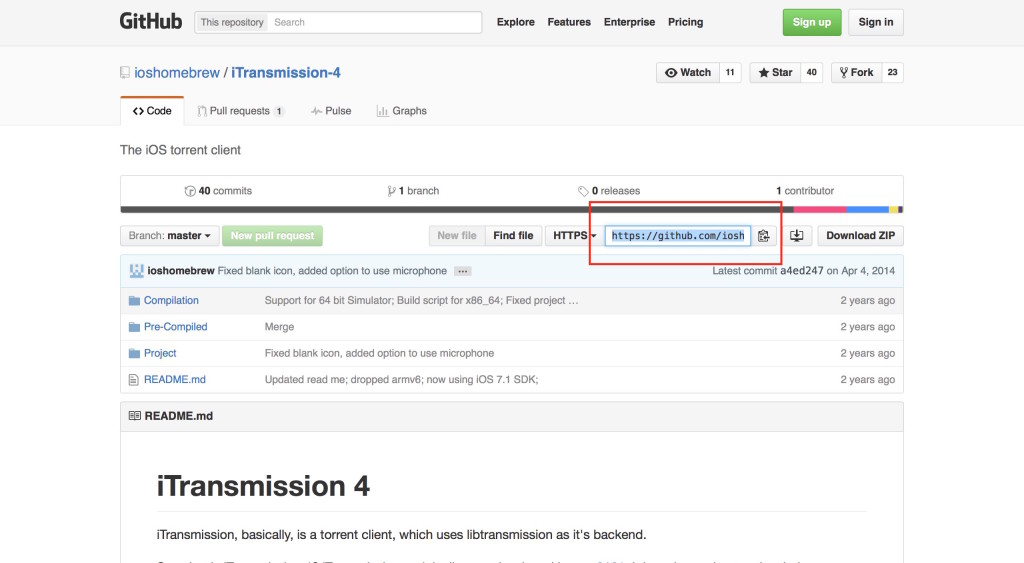Click the 'Merge' commit message

[279, 327]
